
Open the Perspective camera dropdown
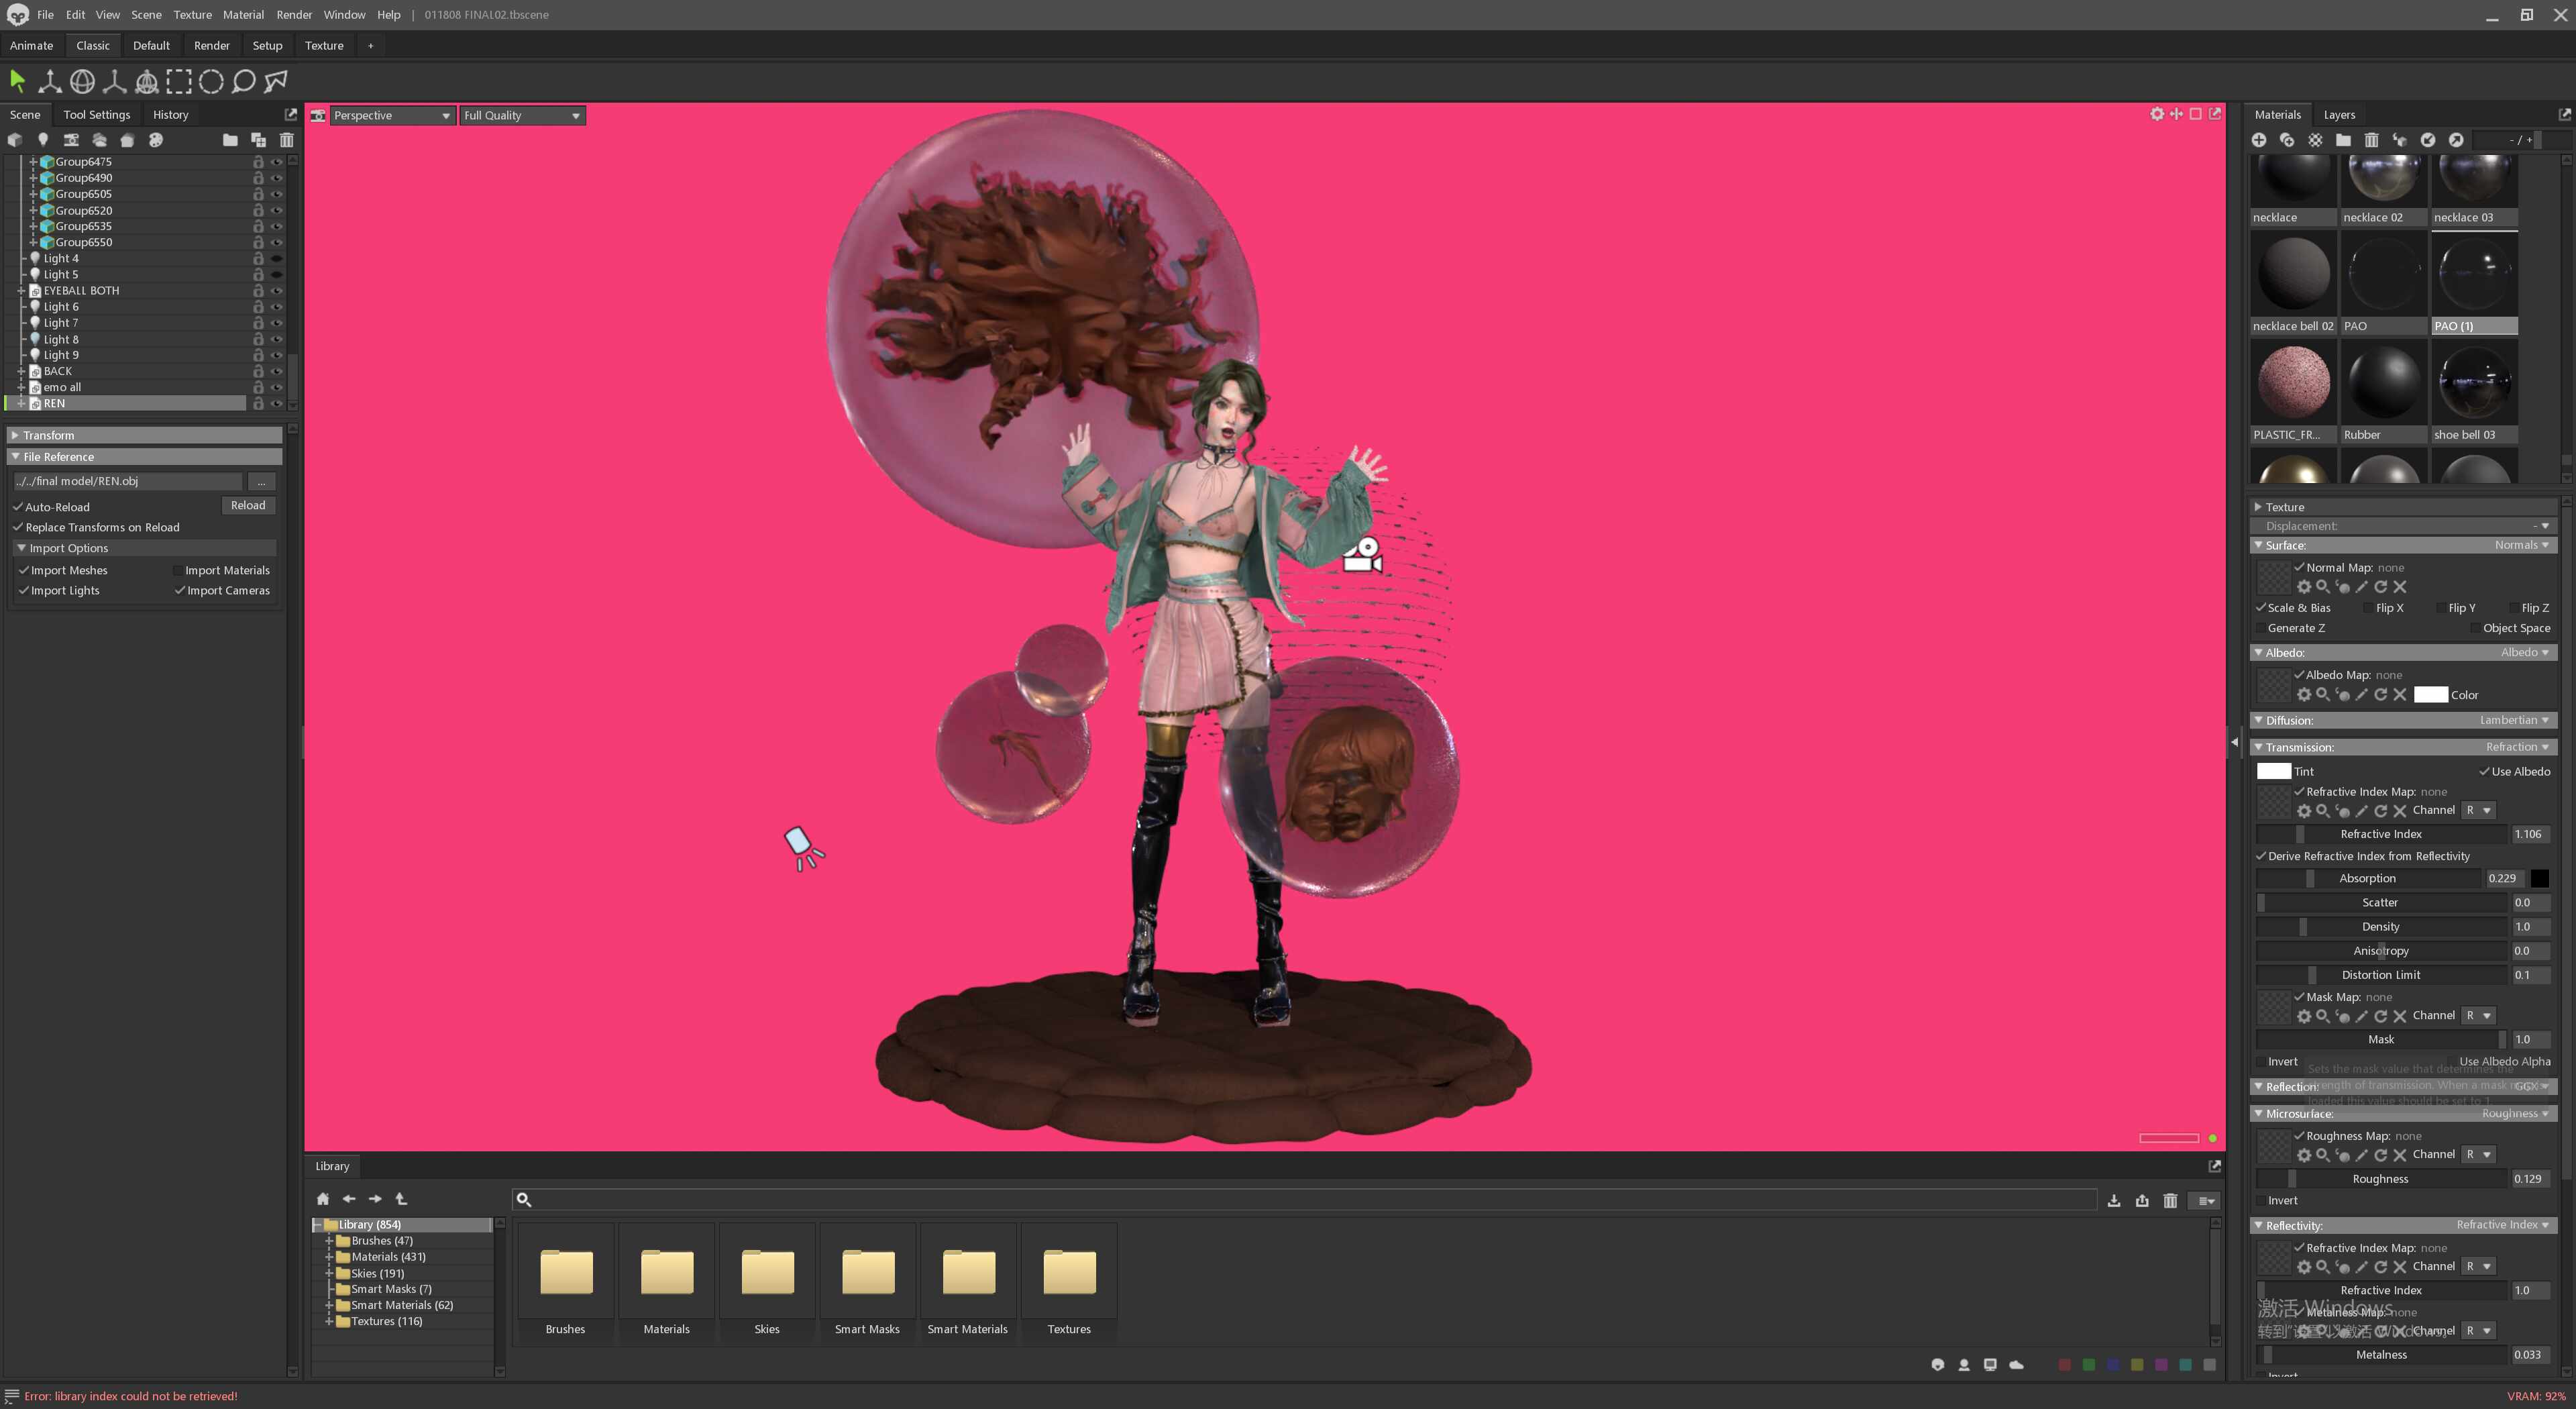[392, 115]
